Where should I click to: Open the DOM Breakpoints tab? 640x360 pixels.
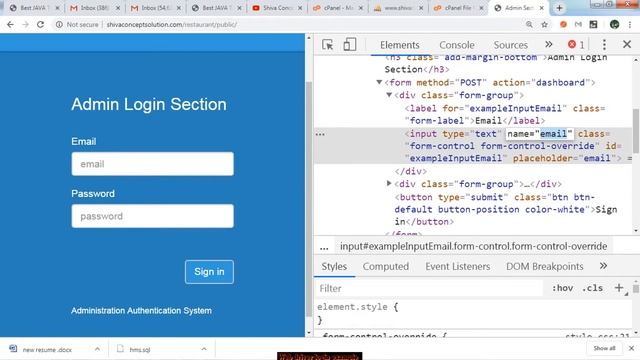[x=544, y=267]
